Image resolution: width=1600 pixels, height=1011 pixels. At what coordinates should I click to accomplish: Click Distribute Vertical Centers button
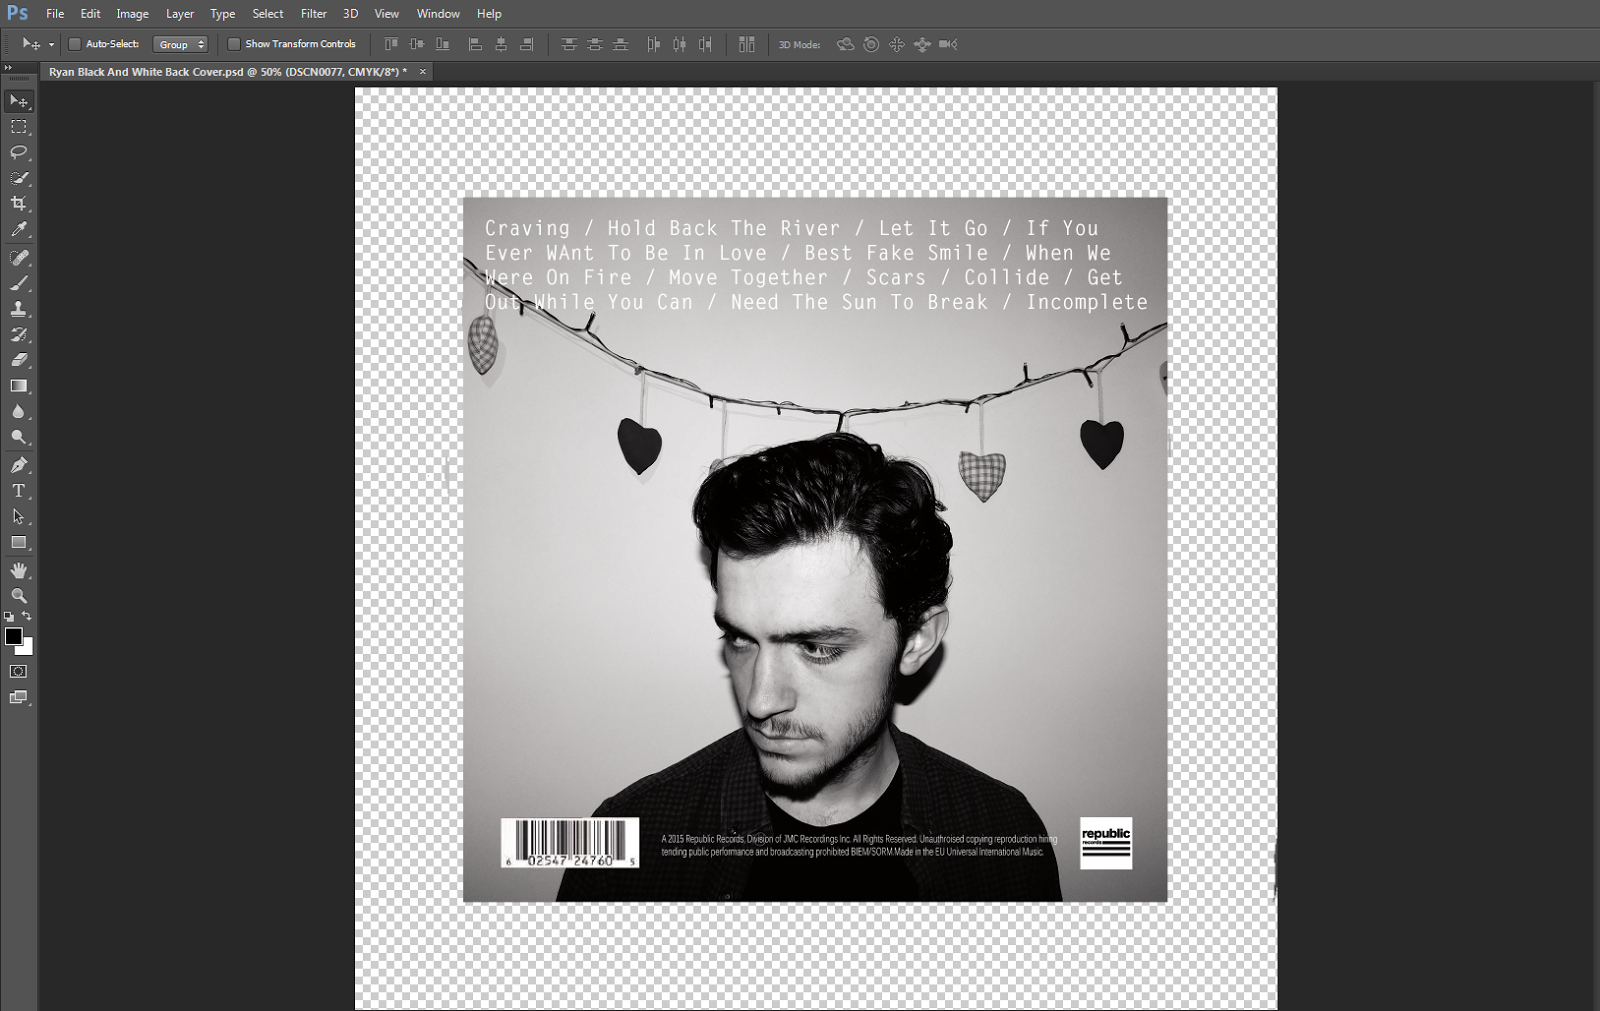[595, 44]
